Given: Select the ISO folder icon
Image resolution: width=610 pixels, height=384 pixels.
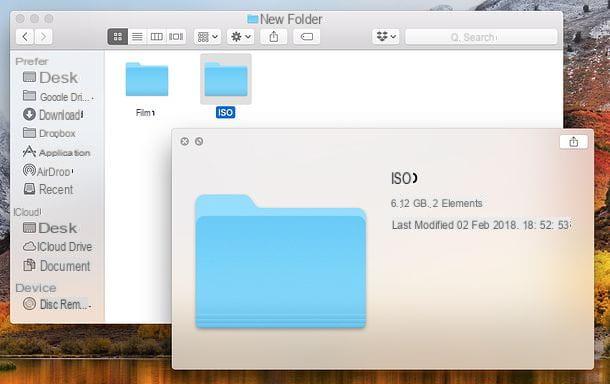Looking at the screenshot, I should pyautogui.click(x=226, y=79).
